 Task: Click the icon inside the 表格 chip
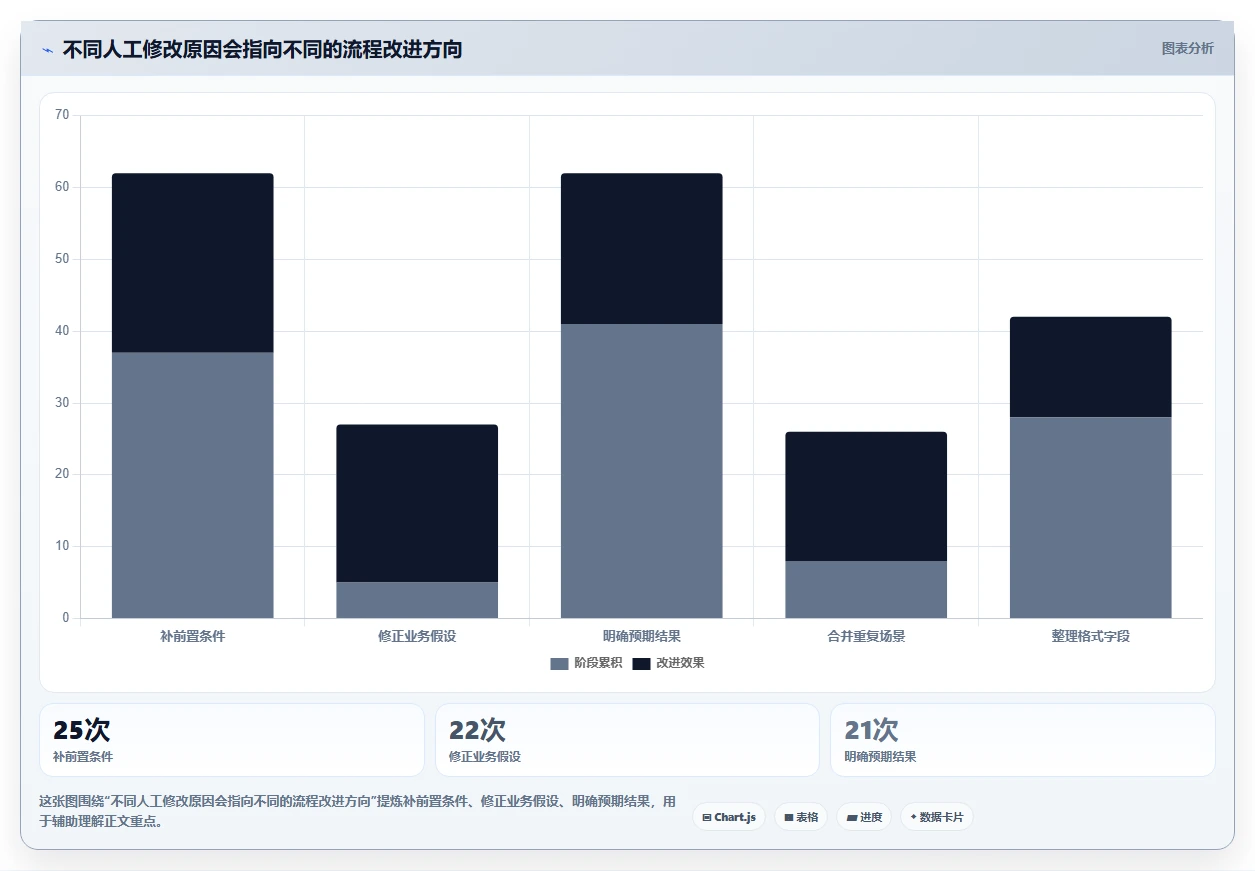pos(789,818)
